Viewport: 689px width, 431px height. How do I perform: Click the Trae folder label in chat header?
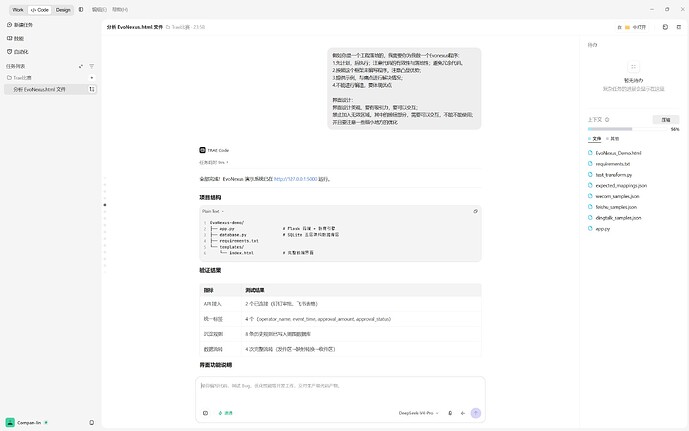click(178, 27)
